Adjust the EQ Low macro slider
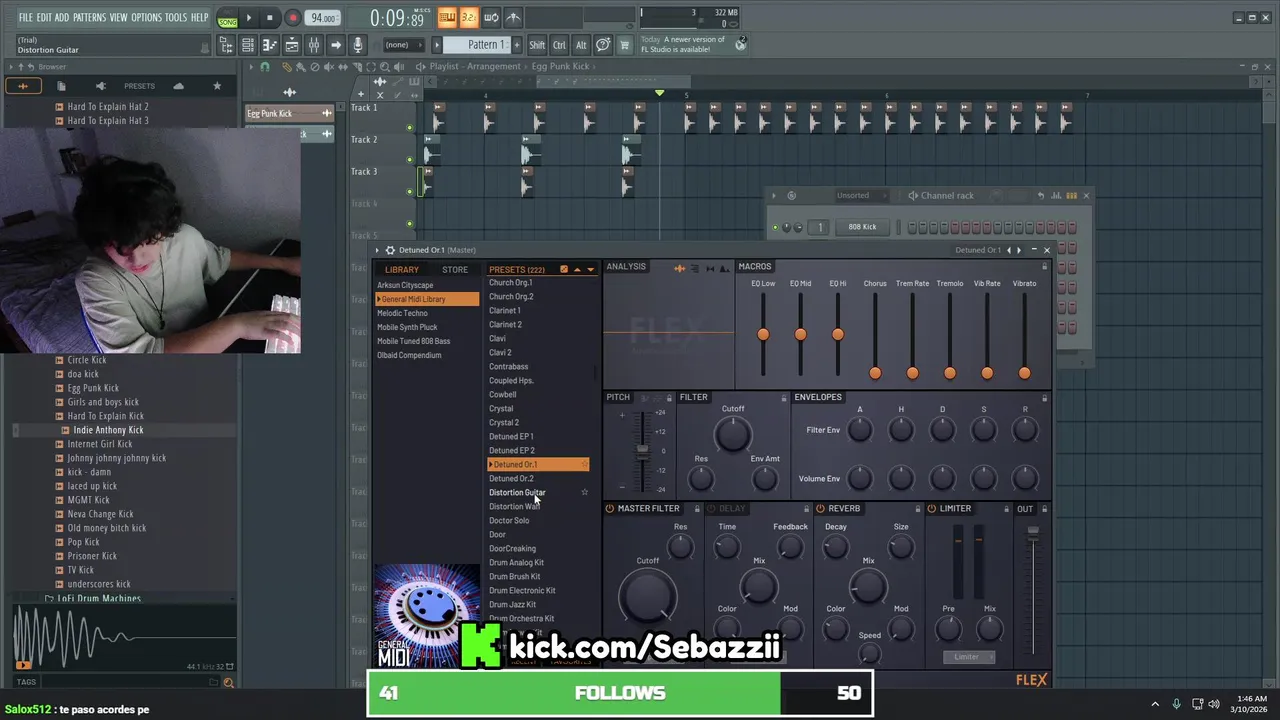Image resolution: width=1280 pixels, height=720 pixels. point(763,334)
